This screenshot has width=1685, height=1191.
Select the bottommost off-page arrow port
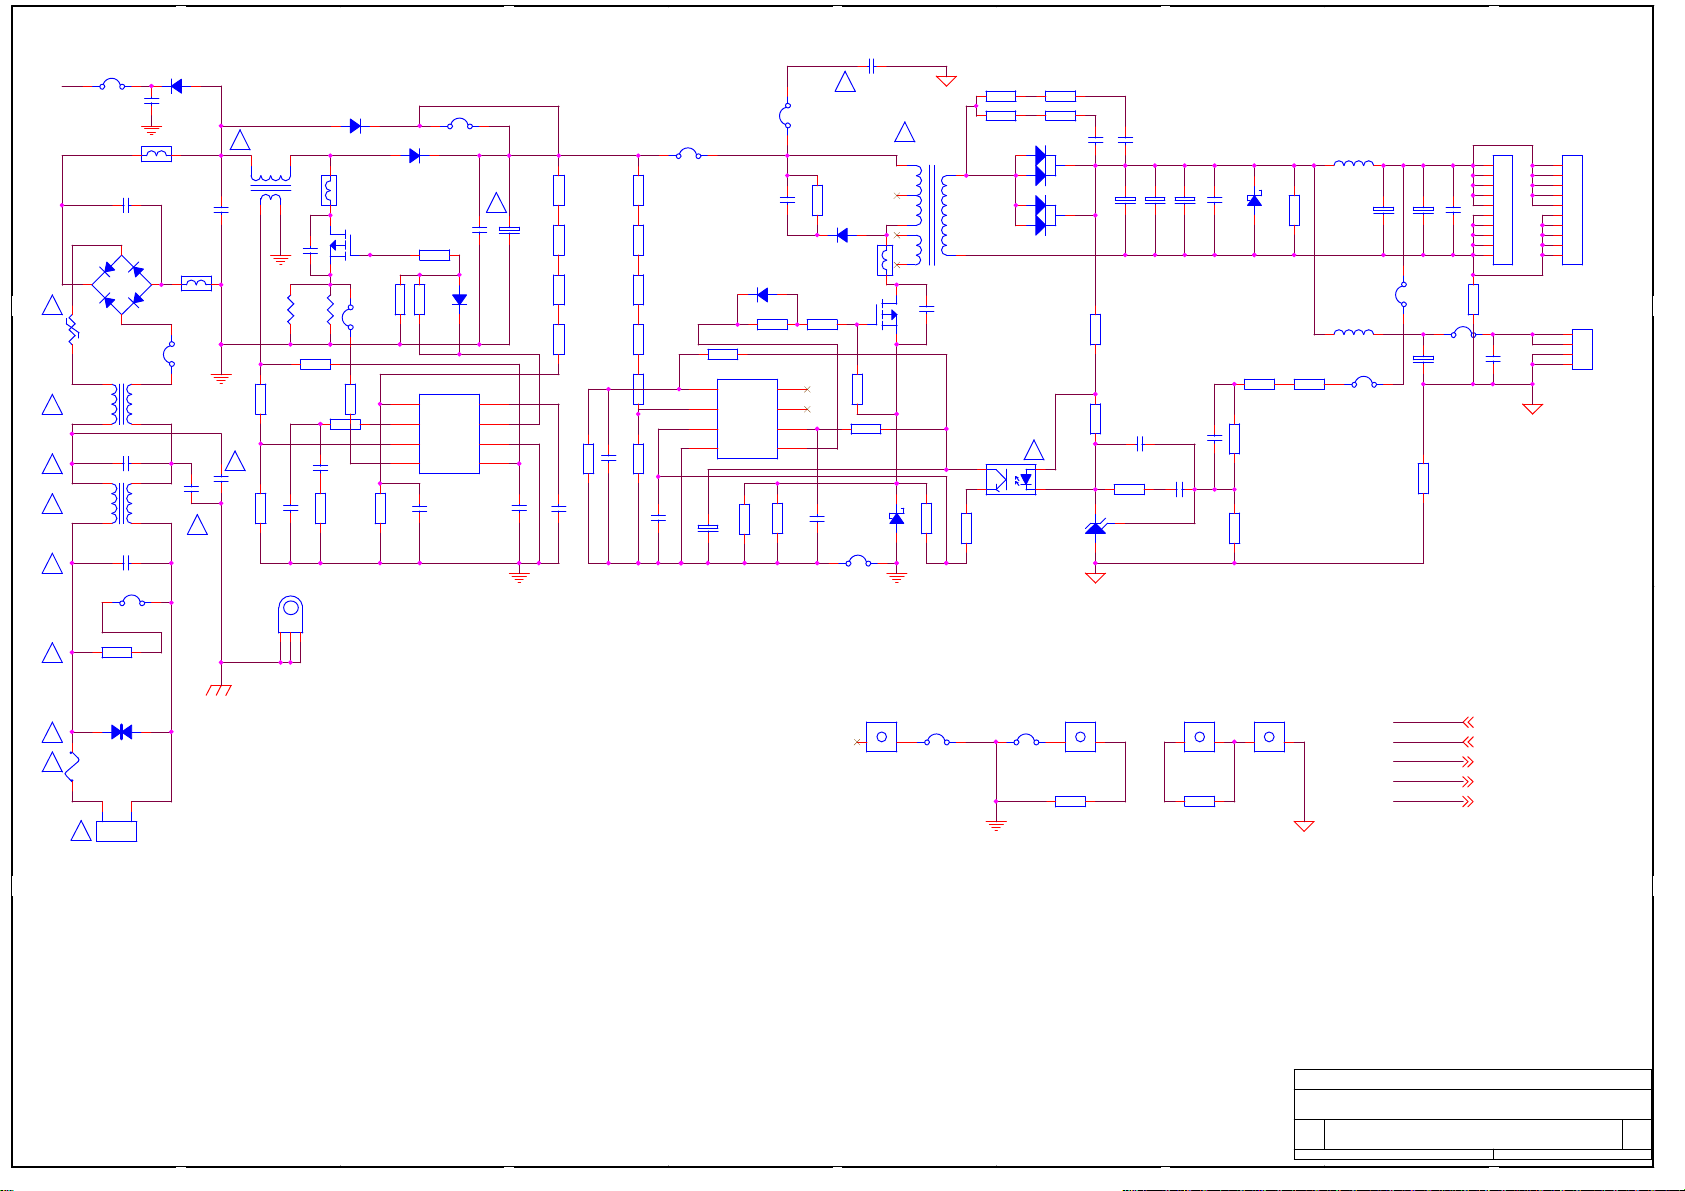1434,801
